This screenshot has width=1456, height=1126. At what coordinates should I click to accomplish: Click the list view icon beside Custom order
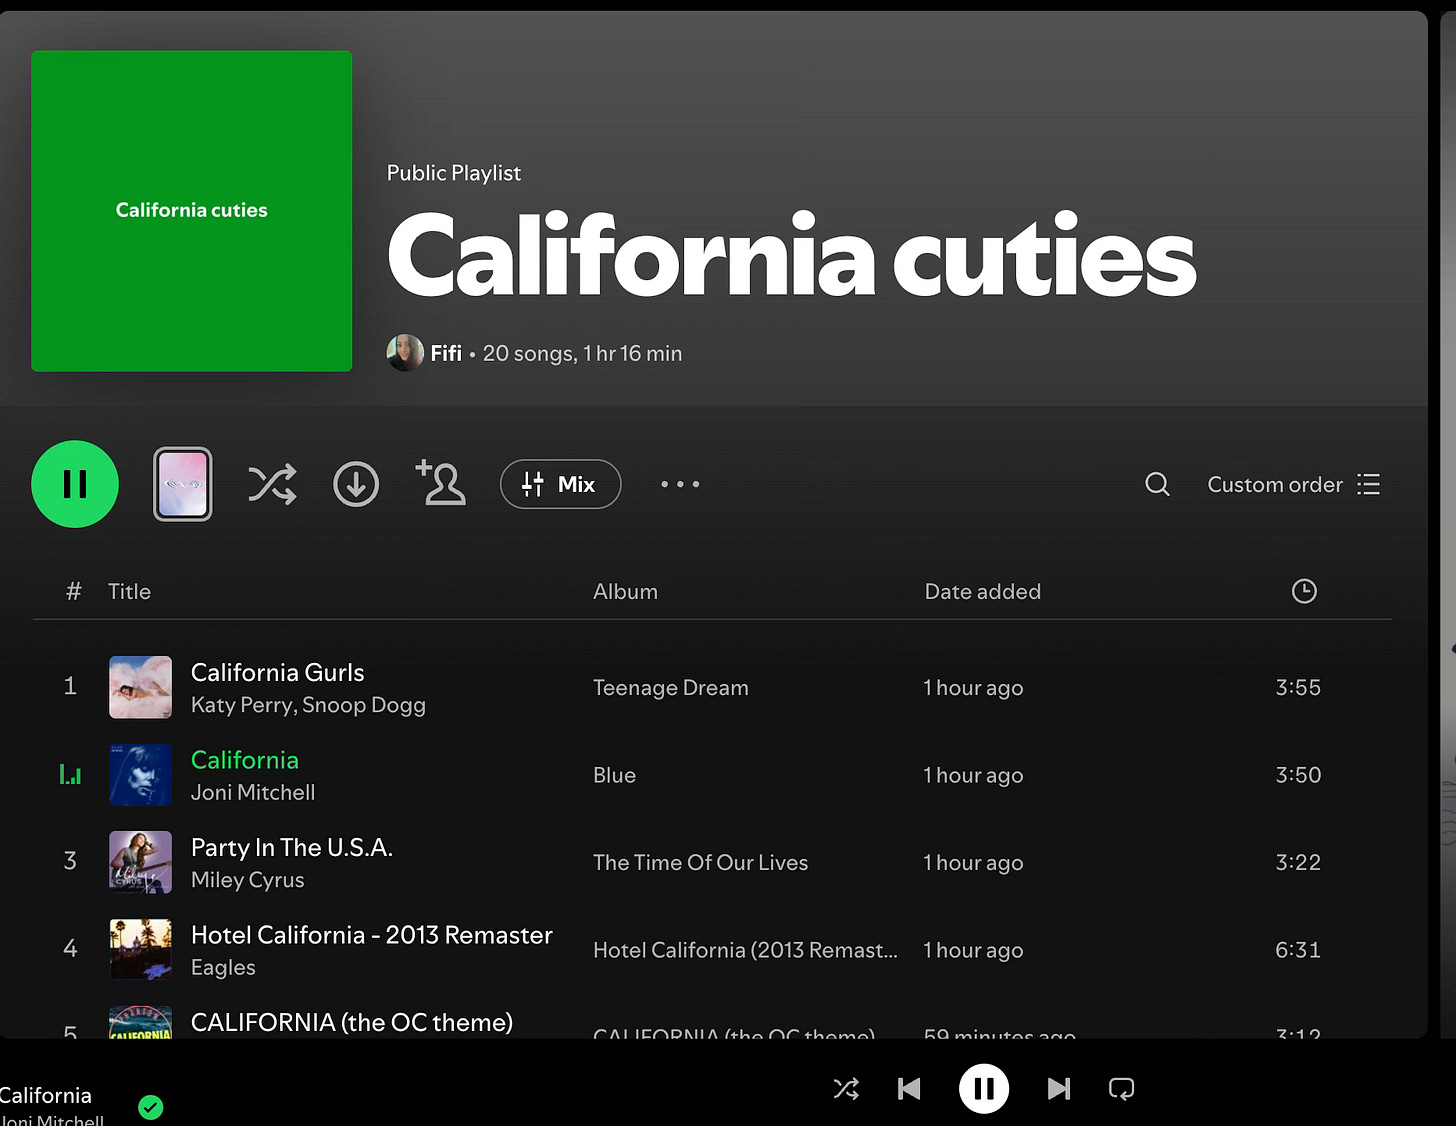tap(1369, 484)
